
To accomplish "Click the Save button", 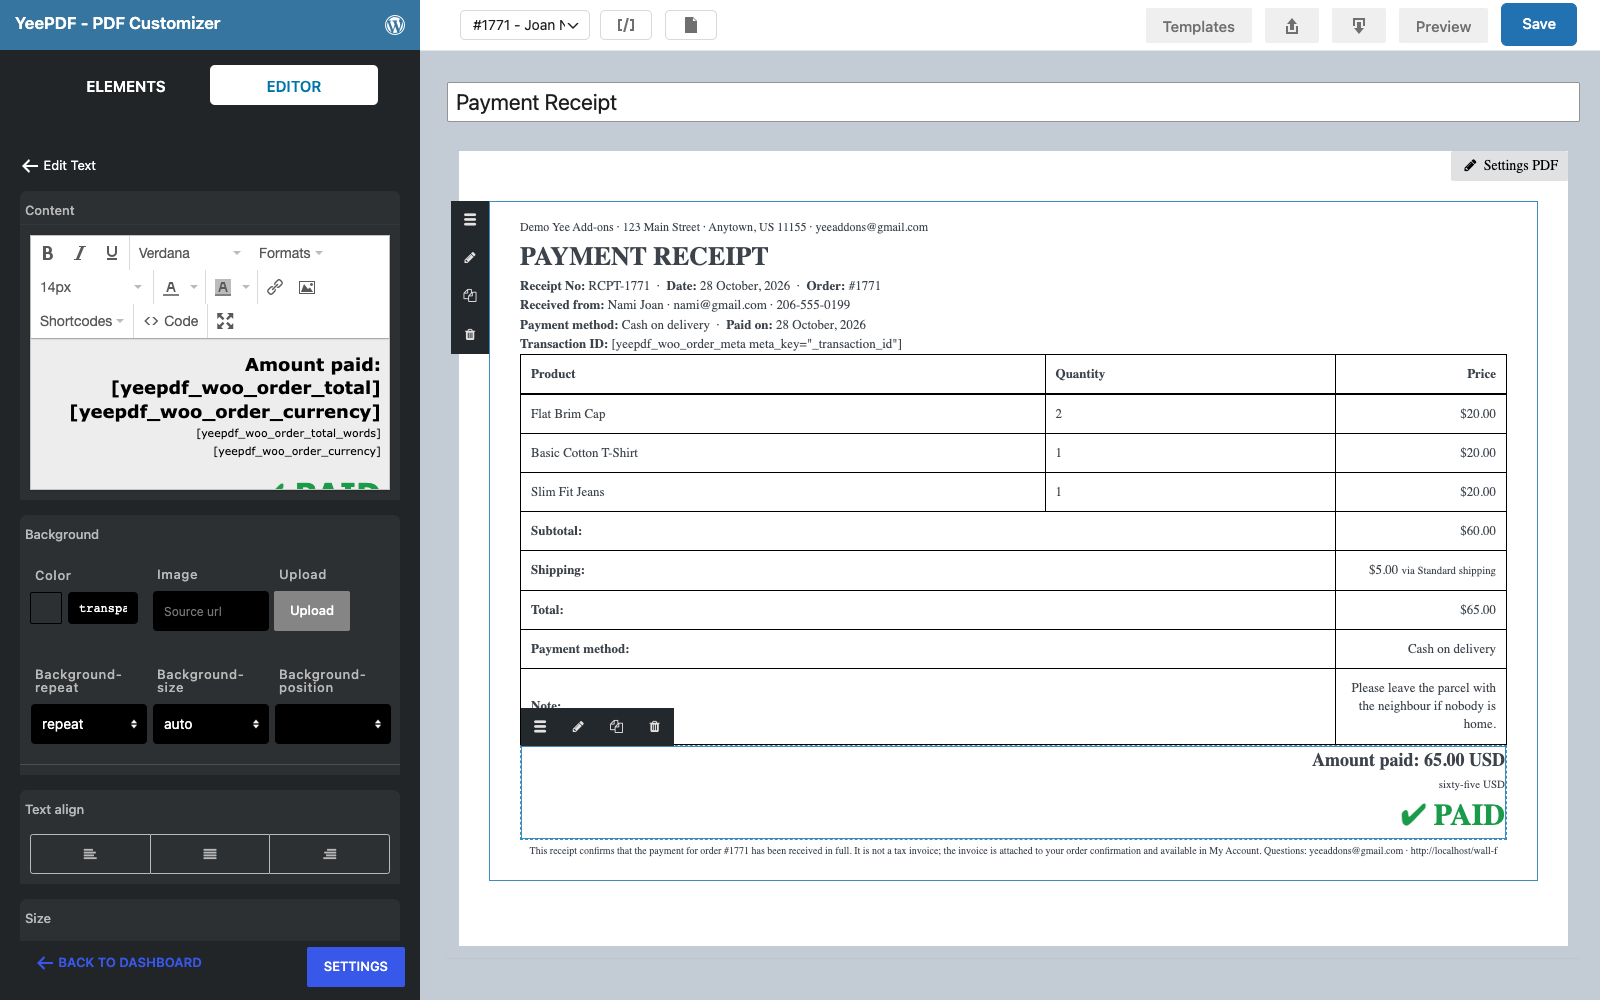I will pos(1538,24).
